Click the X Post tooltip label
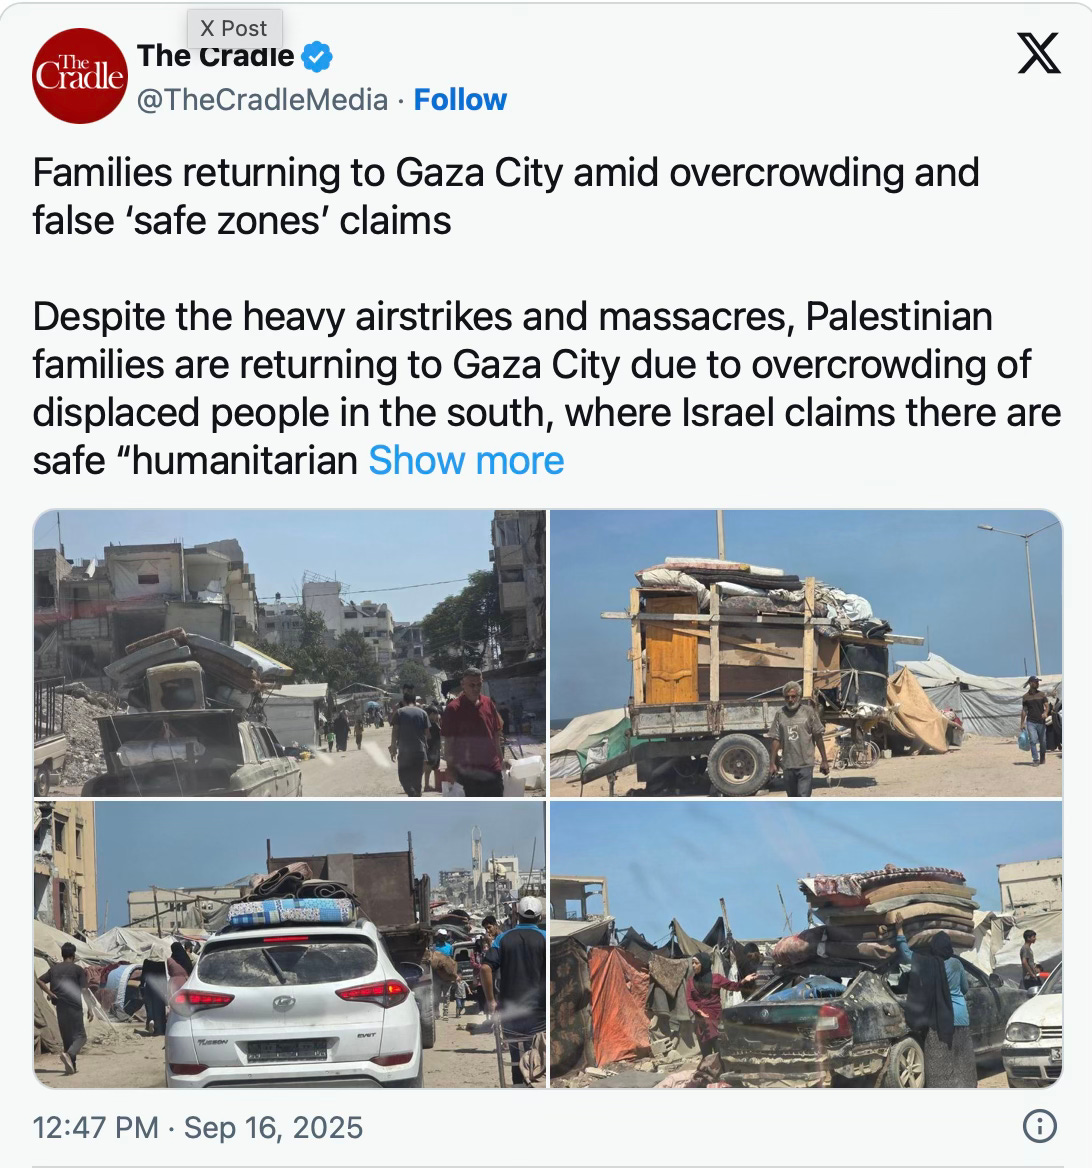1092x1168 pixels. click(x=234, y=28)
